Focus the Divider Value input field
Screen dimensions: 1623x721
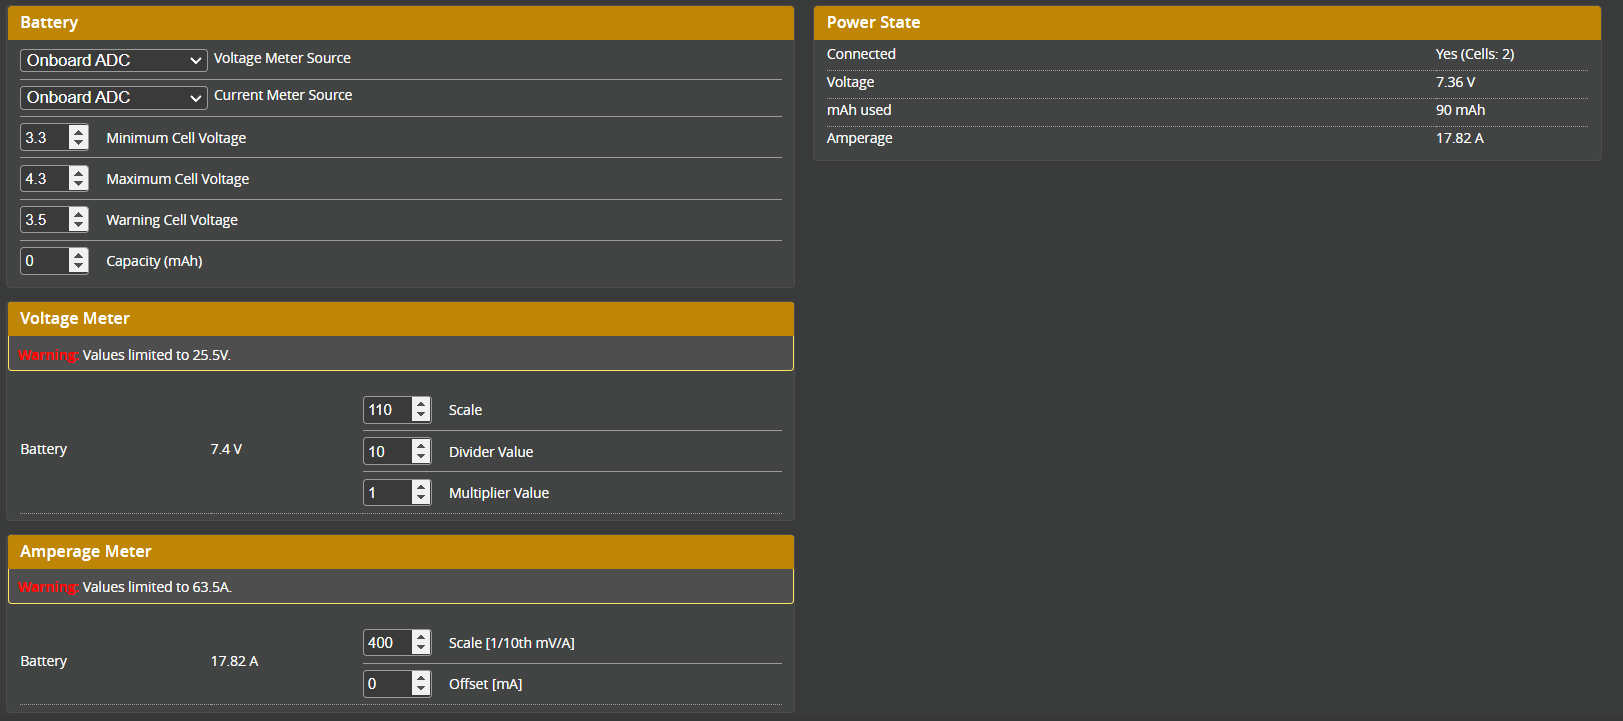click(x=388, y=452)
